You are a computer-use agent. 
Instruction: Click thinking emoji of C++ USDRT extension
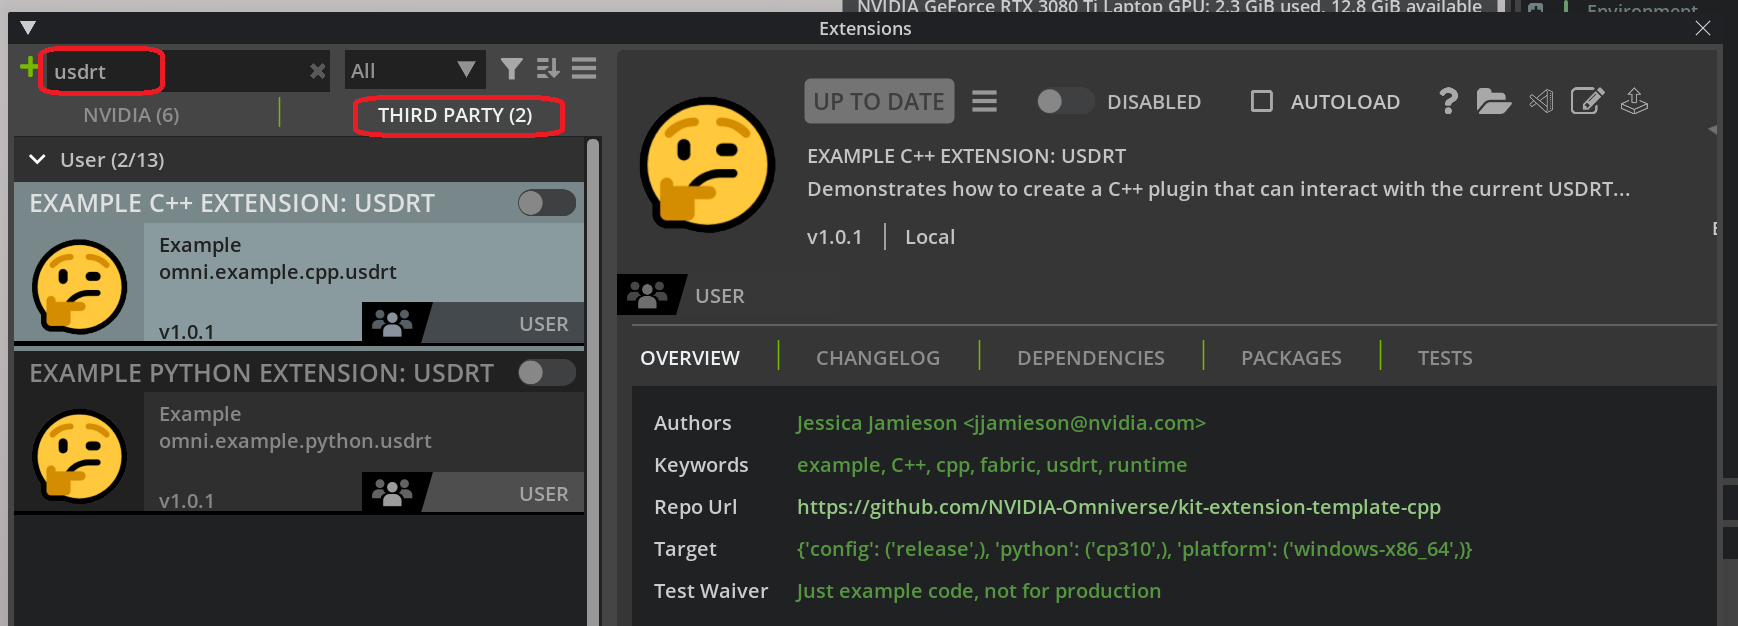point(79,286)
